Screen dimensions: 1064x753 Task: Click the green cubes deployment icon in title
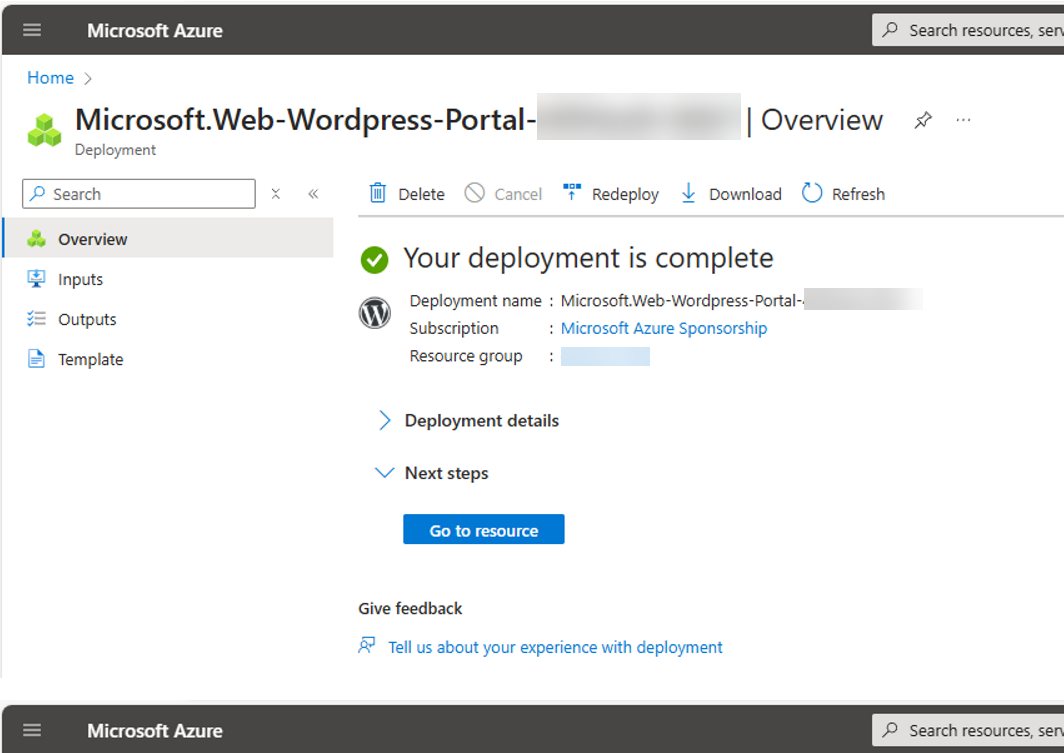click(44, 130)
